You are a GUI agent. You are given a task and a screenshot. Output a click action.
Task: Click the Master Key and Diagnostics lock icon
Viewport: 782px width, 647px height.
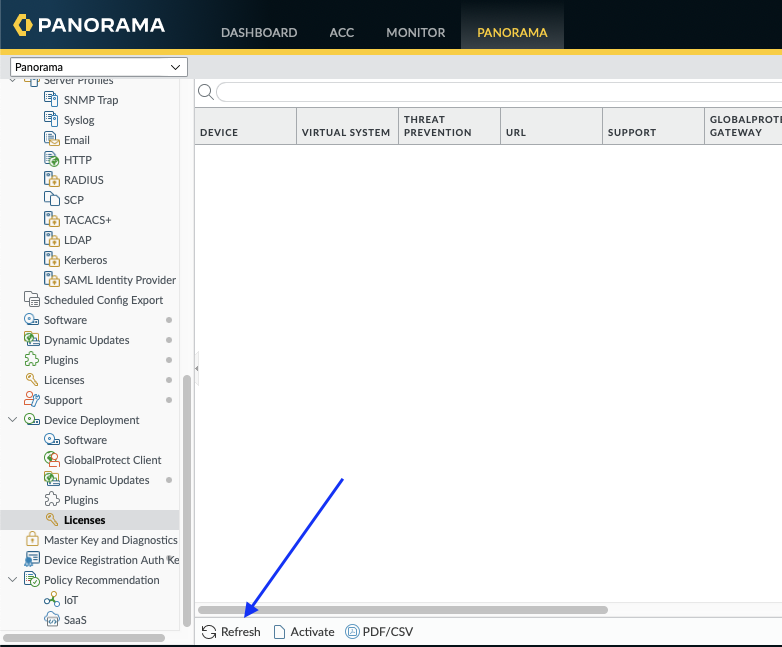(x=32, y=539)
